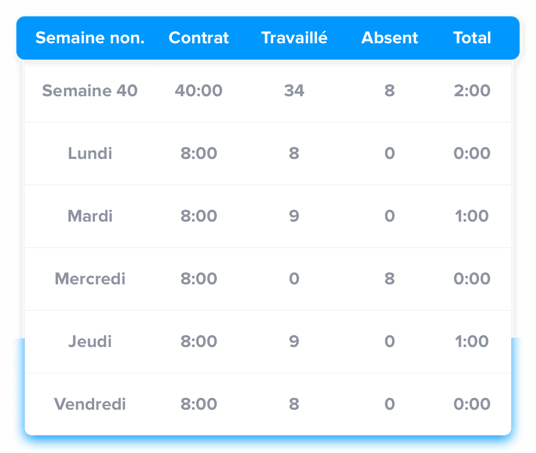Image resolution: width=536 pixels, height=453 pixels.
Task: Select the 34 worked hours cell
Action: click(294, 91)
